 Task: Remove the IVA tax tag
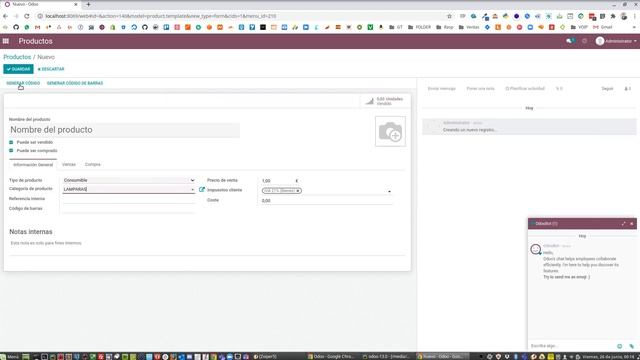pyautogui.click(x=298, y=191)
